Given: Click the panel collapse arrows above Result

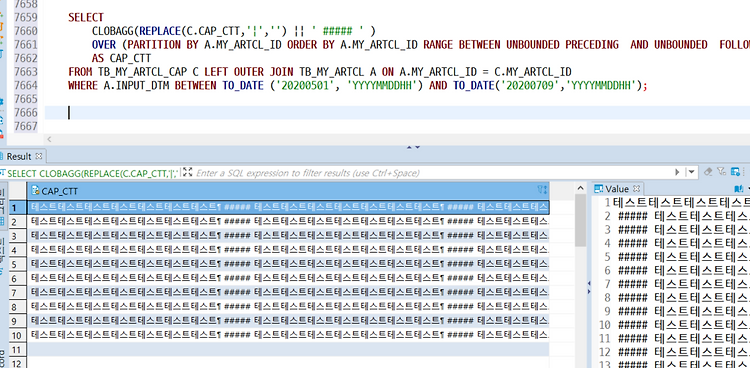Looking at the screenshot, I should tap(413, 147).
